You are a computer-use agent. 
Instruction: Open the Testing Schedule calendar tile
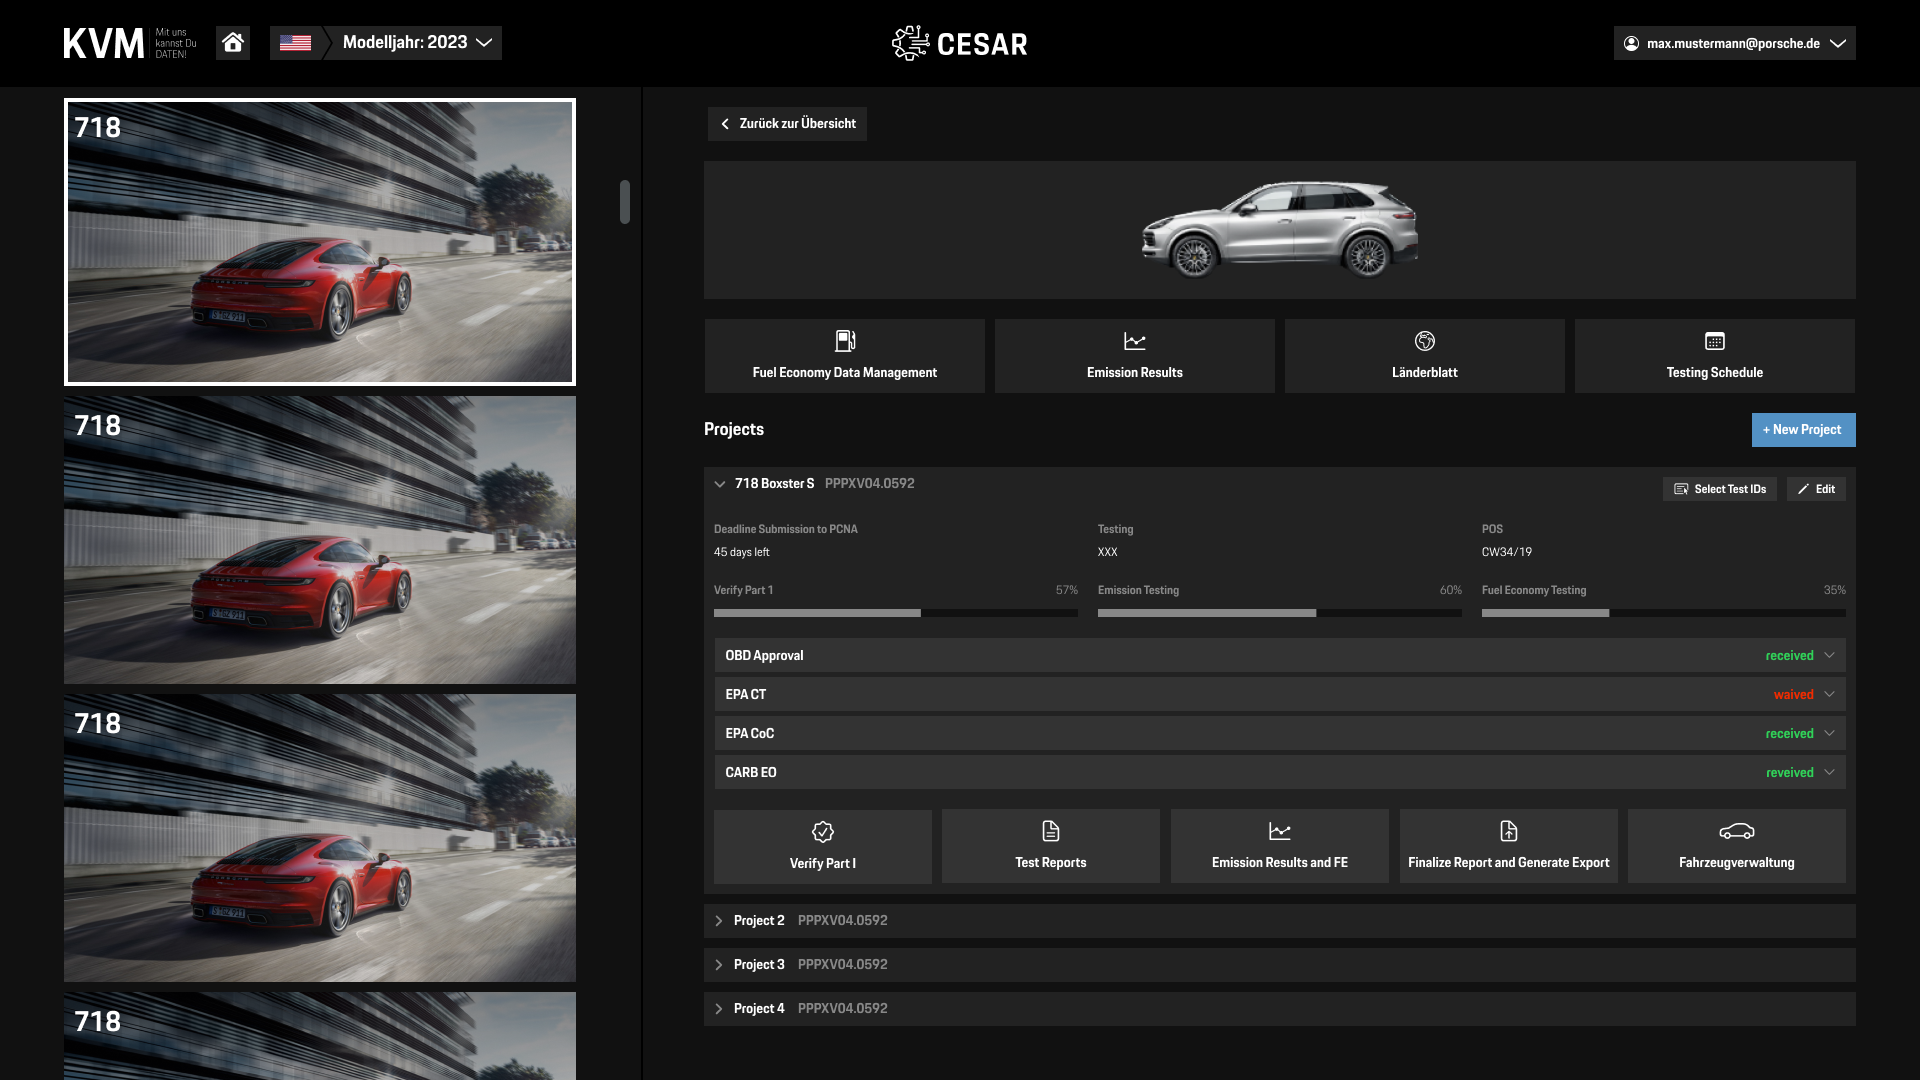click(x=1714, y=356)
